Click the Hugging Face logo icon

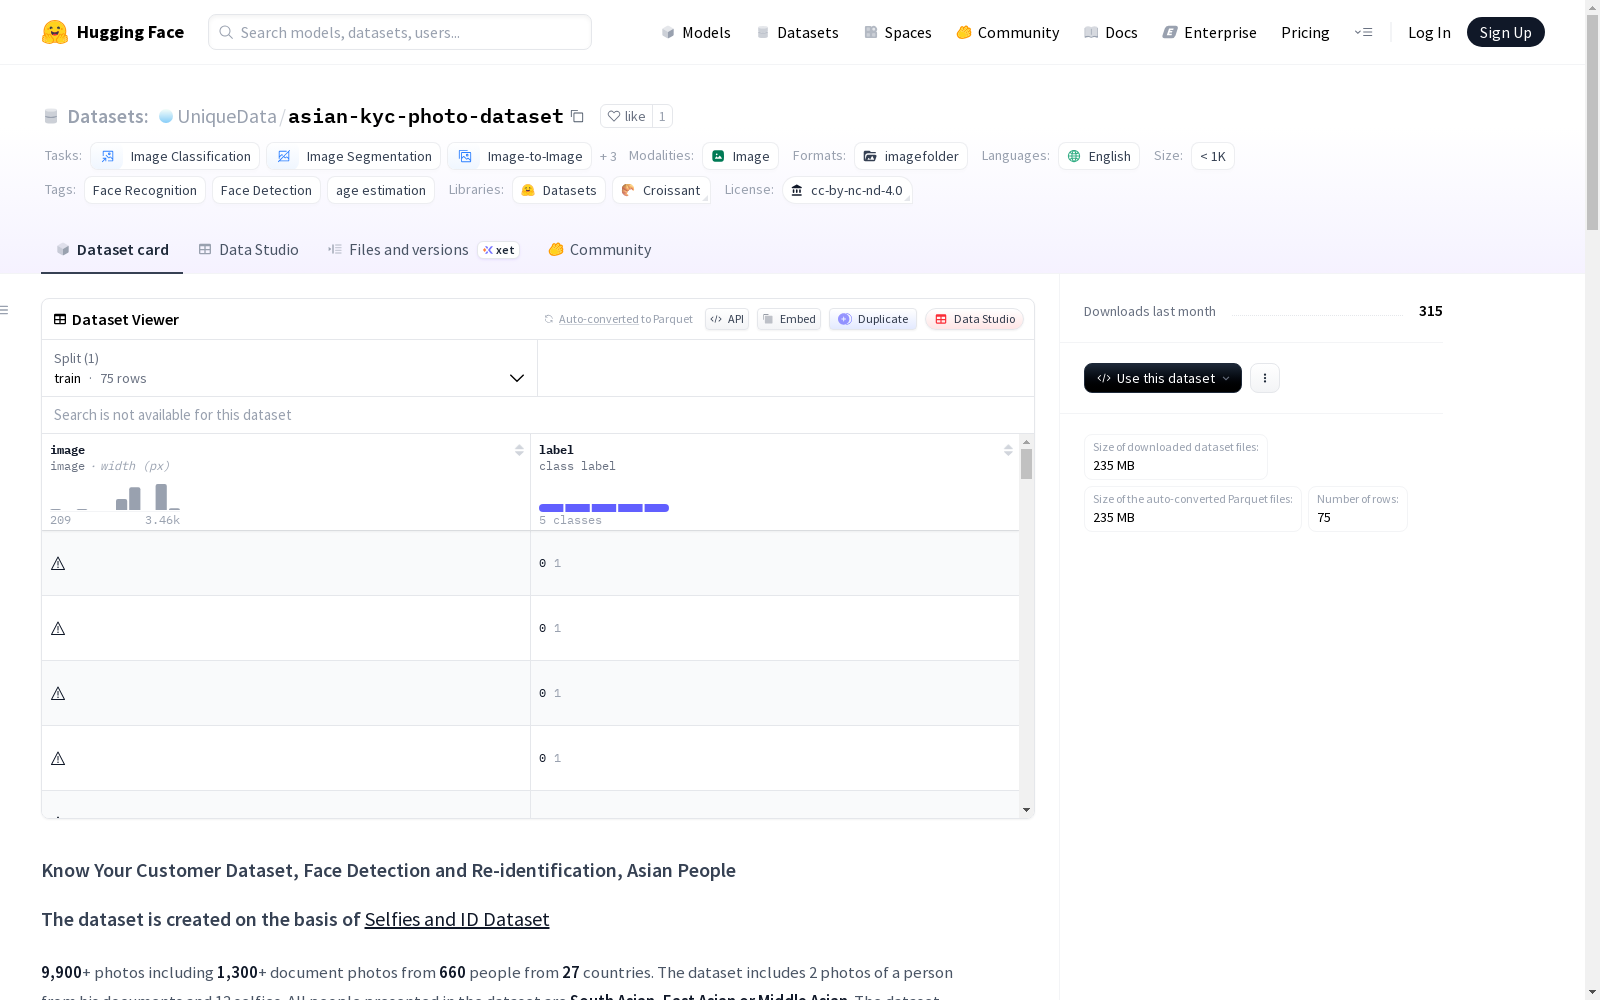[x=55, y=32]
